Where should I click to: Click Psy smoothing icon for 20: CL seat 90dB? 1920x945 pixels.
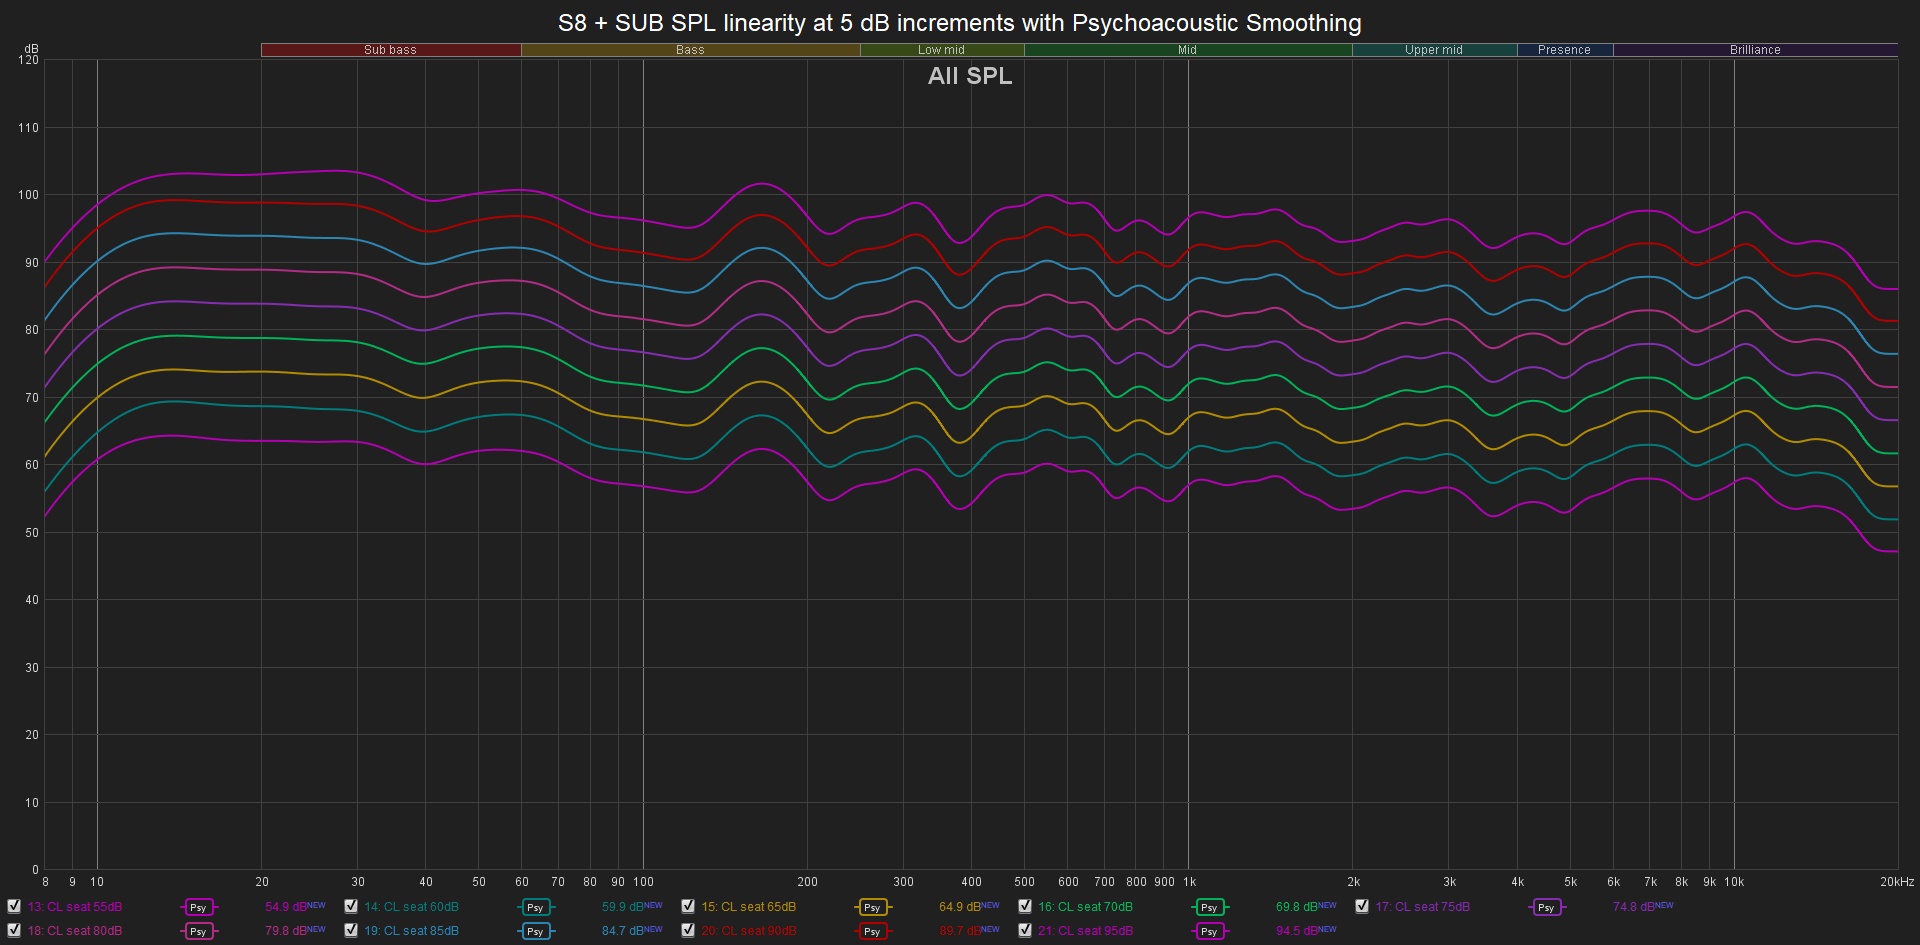(872, 931)
